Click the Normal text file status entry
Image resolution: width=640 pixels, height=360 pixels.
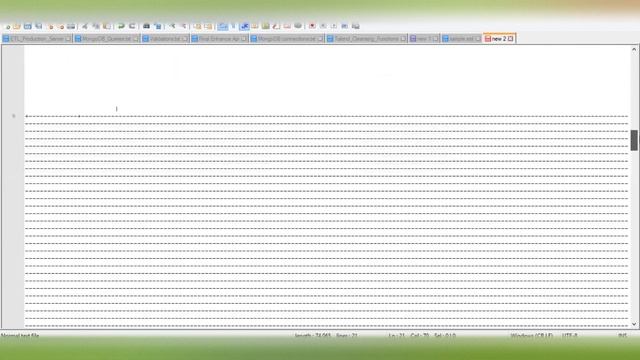click(20, 336)
